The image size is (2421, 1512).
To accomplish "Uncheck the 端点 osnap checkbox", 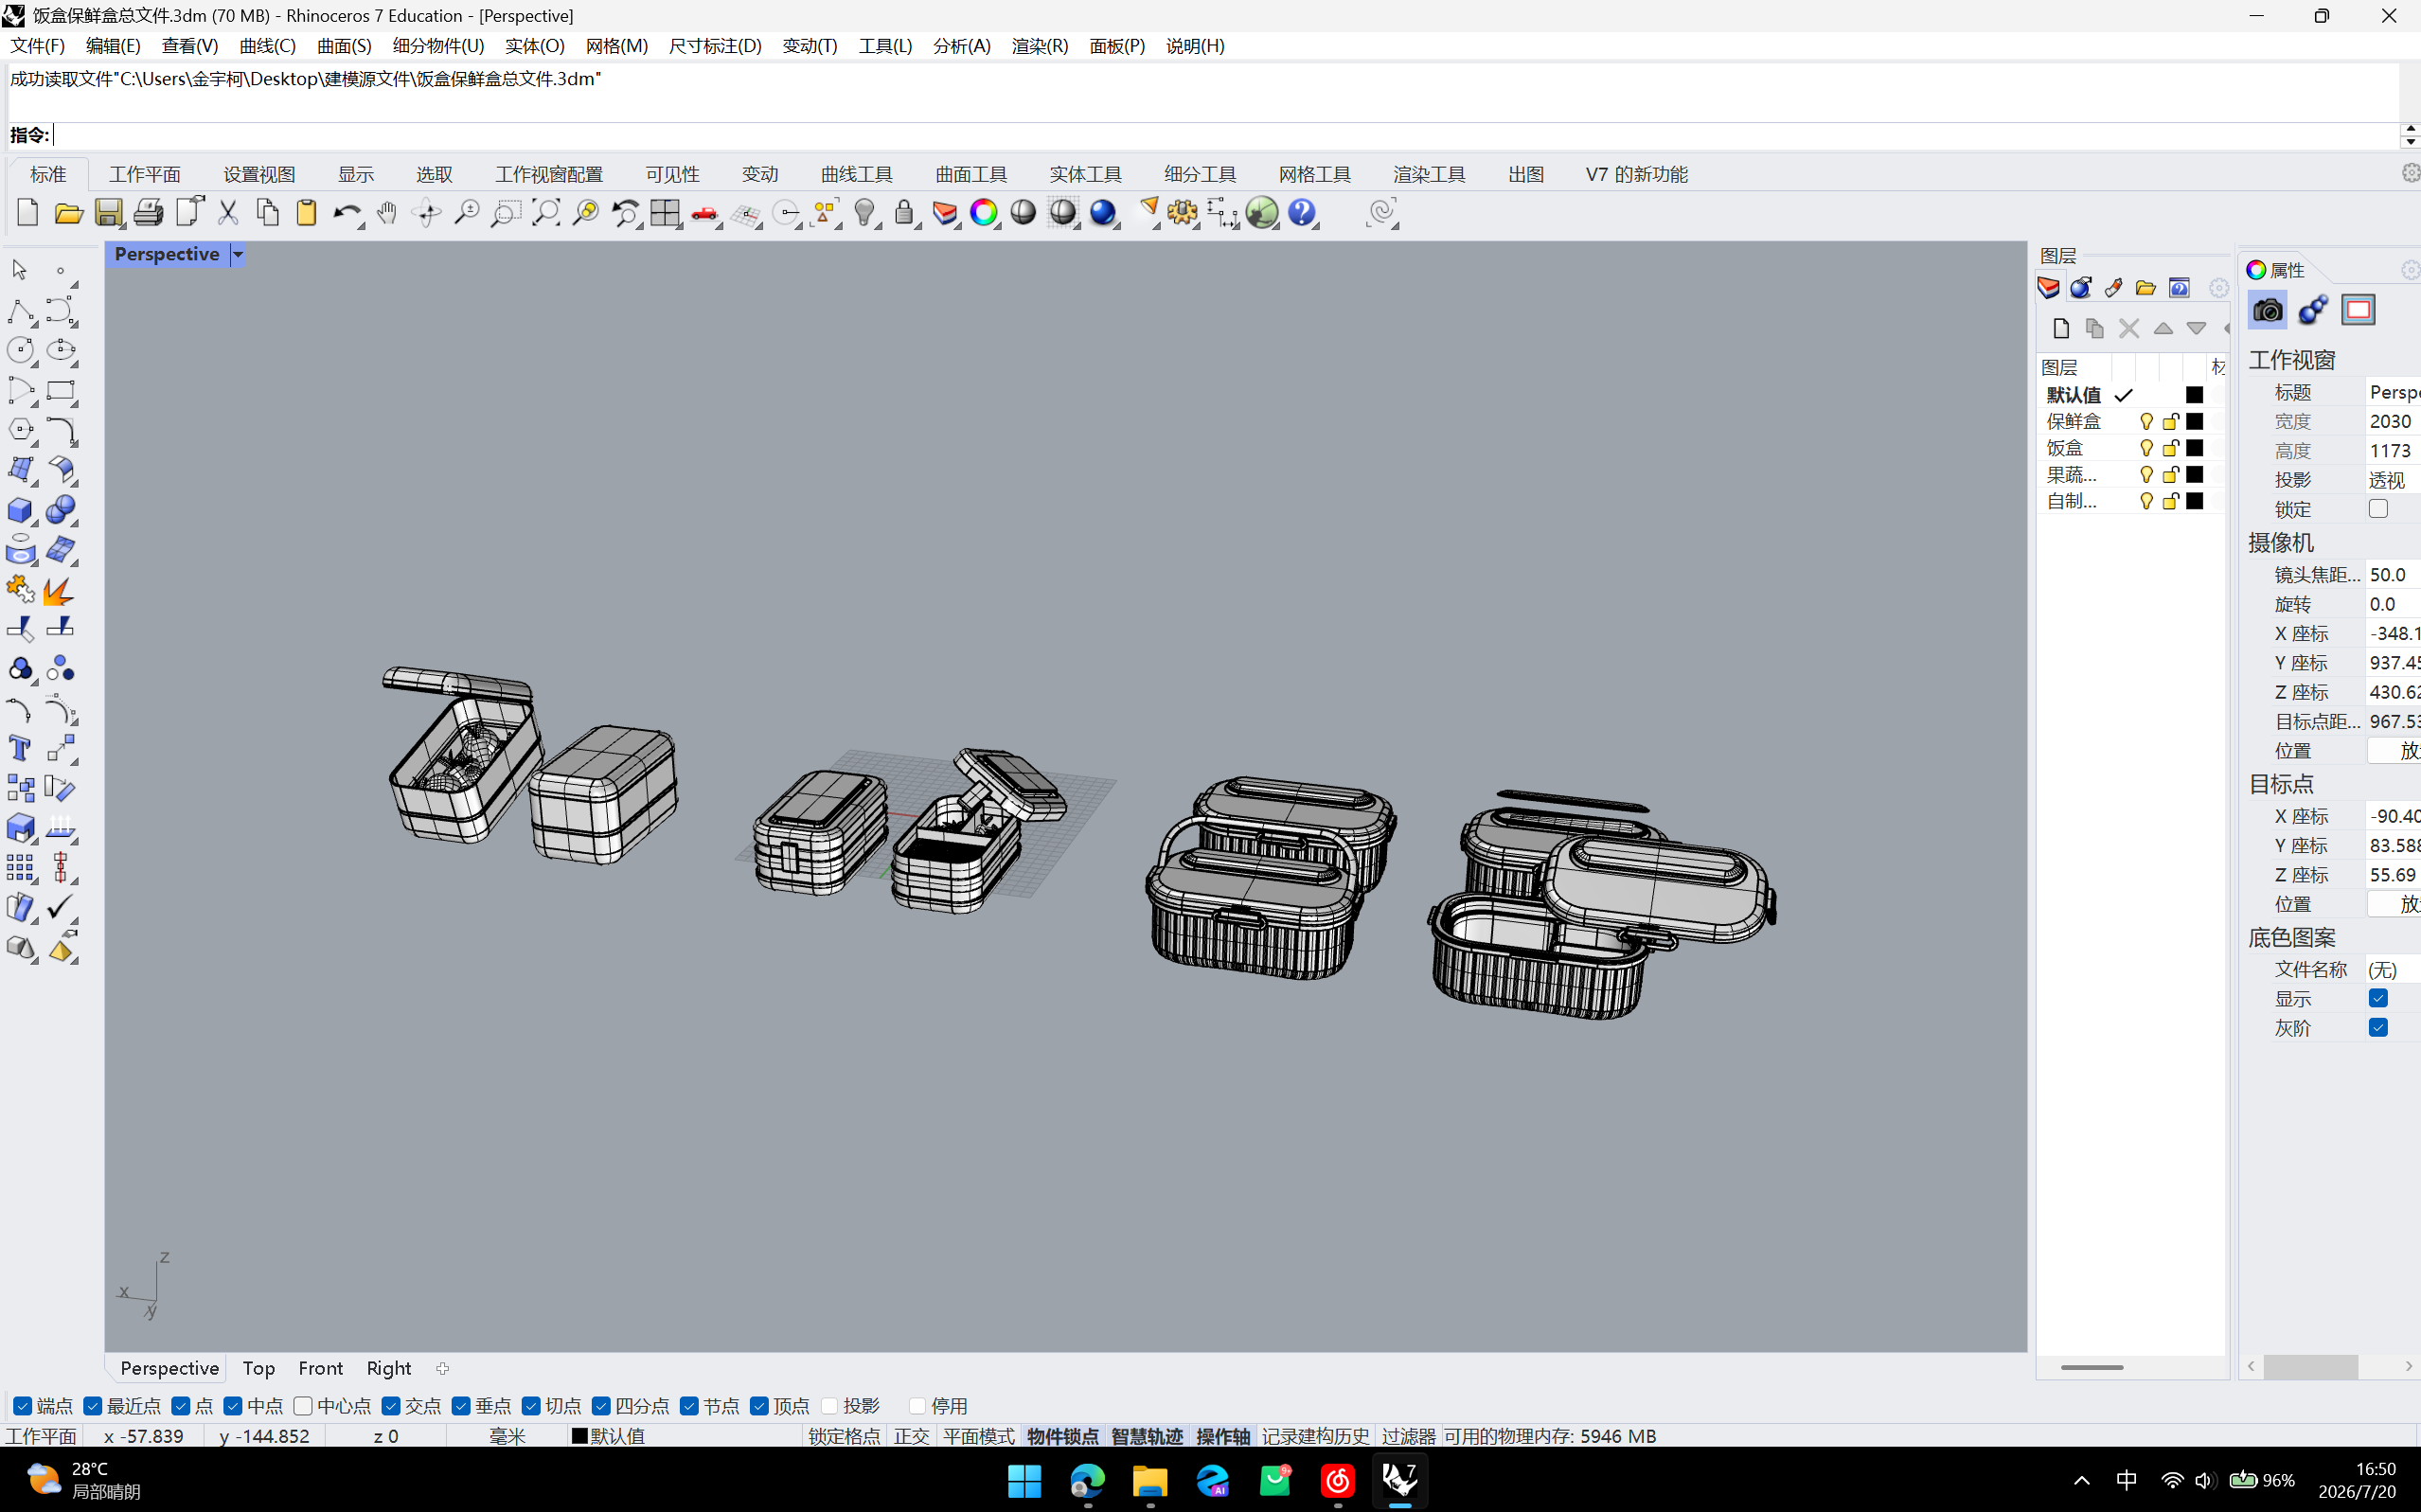I will coord(23,1405).
